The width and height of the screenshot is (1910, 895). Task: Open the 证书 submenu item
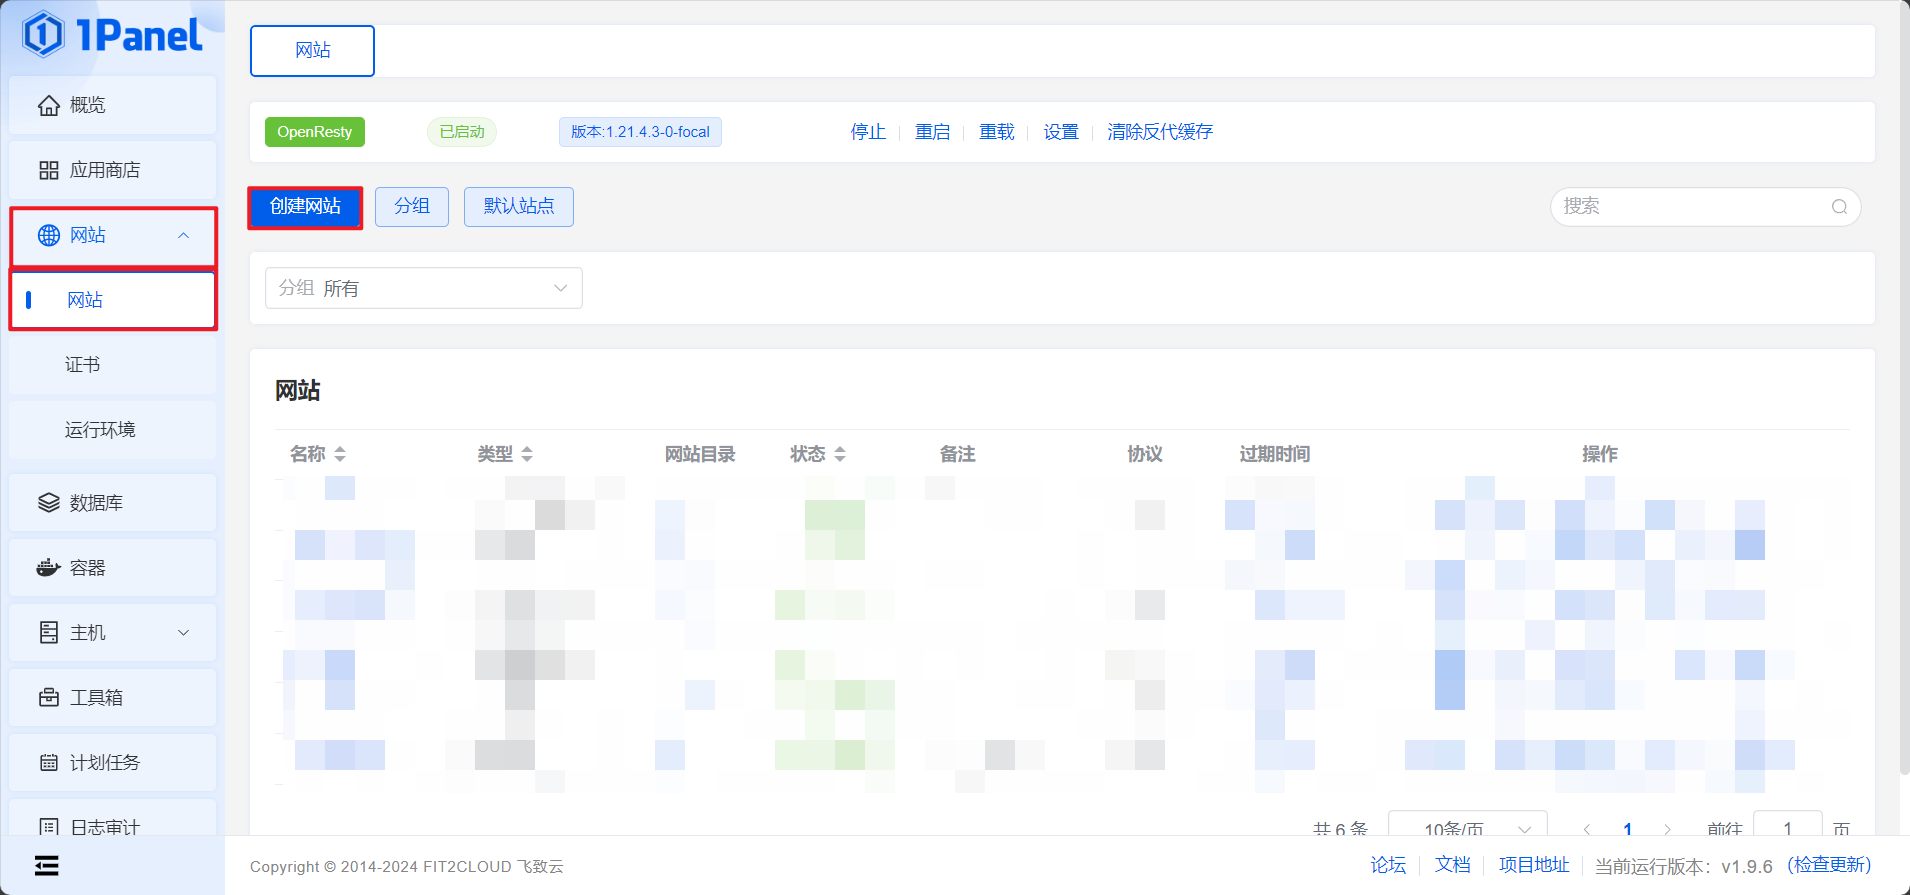[x=83, y=365]
